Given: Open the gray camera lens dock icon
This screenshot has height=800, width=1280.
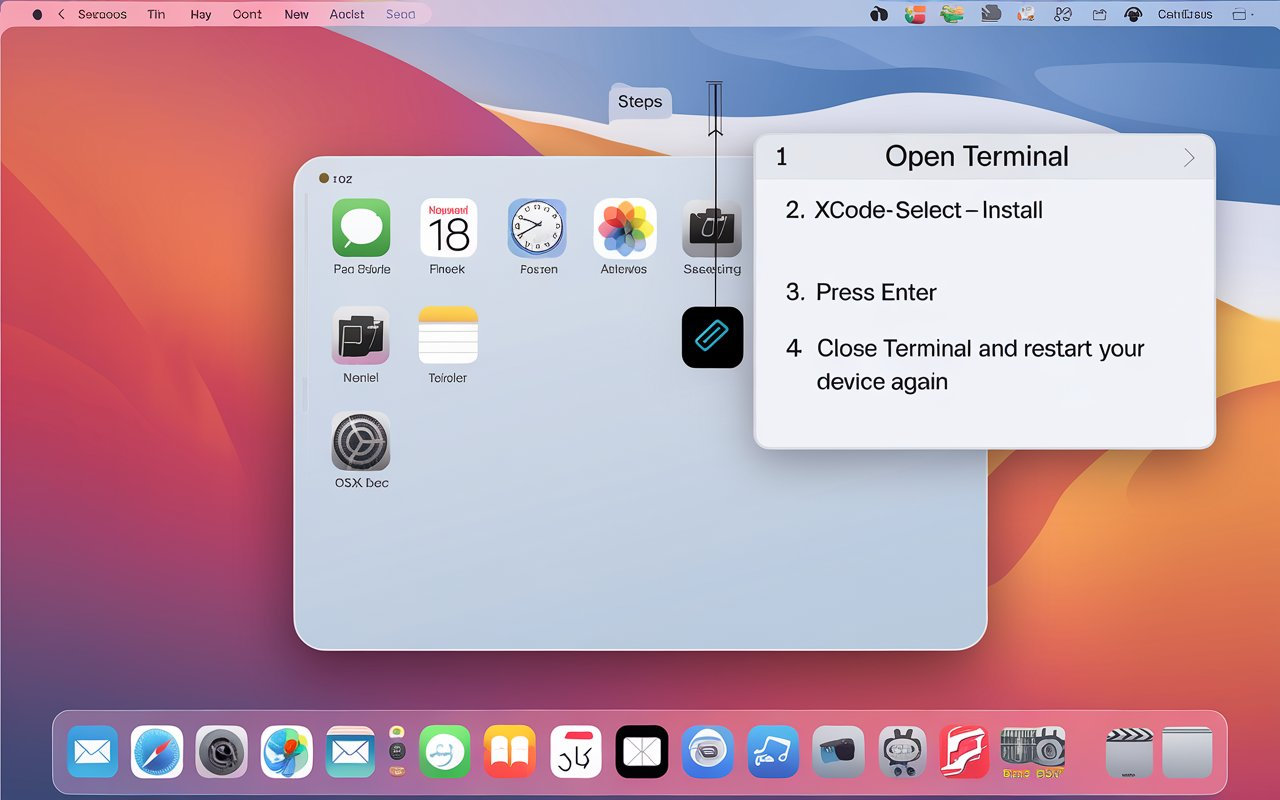Looking at the screenshot, I should (x=222, y=752).
